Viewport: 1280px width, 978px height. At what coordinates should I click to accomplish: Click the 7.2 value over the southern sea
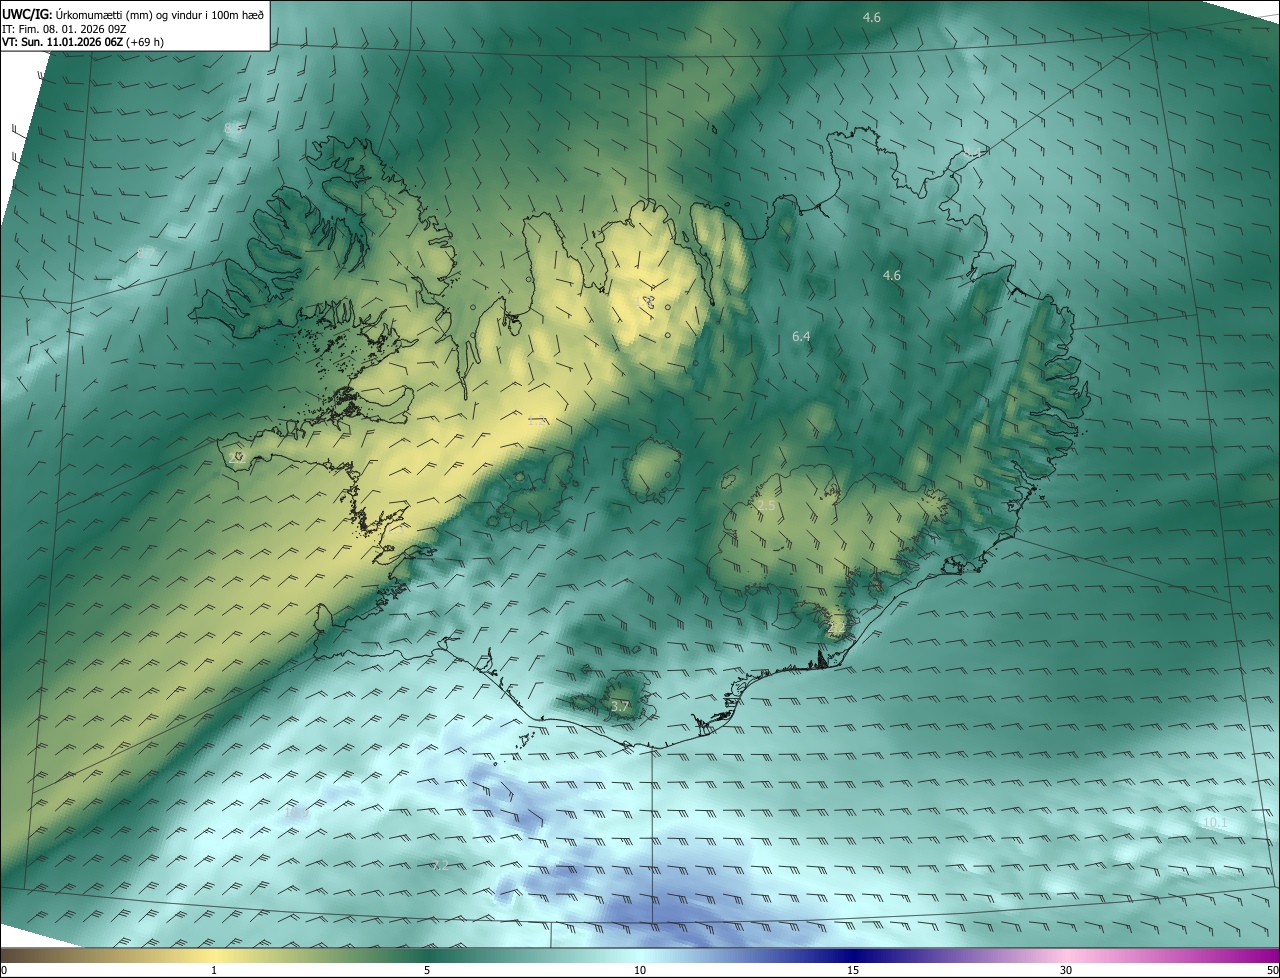point(439,865)
